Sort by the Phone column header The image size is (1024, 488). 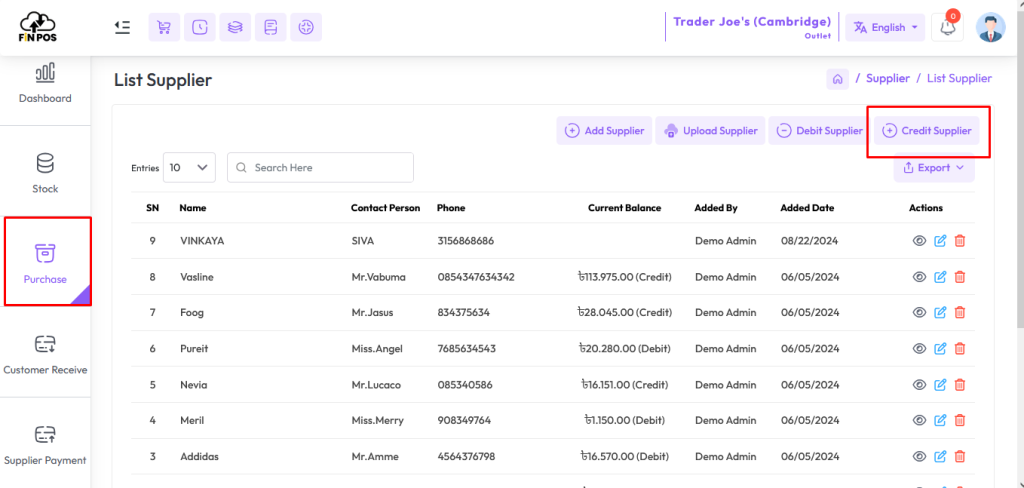tap(451, 208)
